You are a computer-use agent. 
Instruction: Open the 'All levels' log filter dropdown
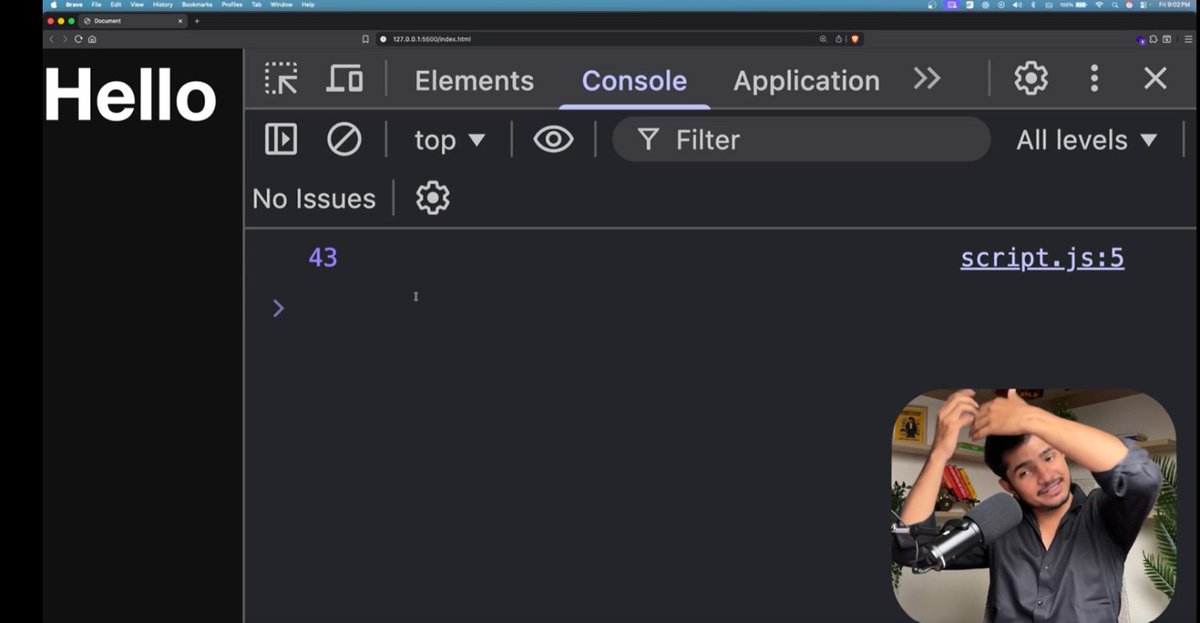pos(1087,139)
